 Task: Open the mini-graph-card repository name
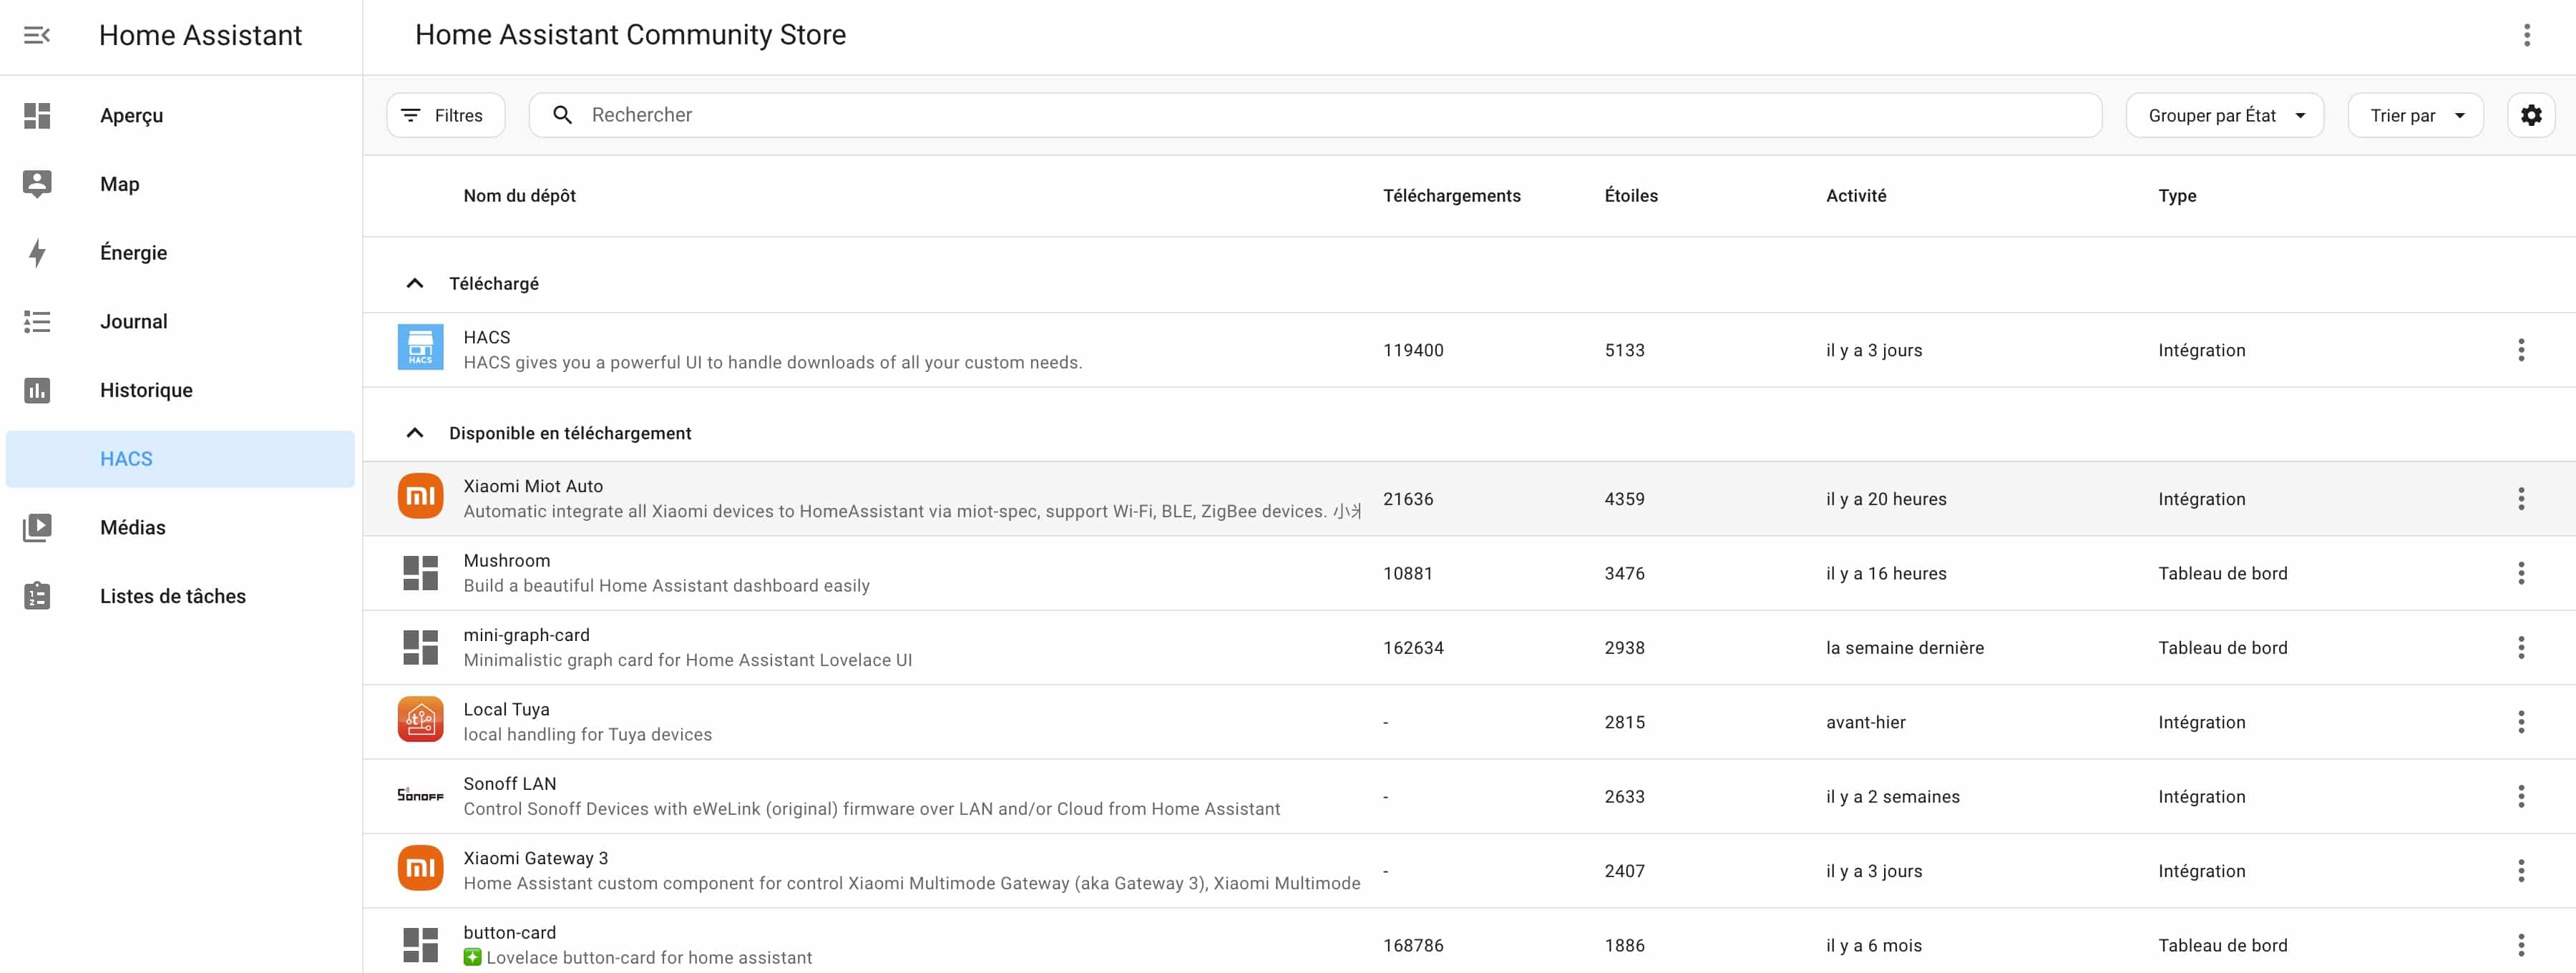point(526,635)
